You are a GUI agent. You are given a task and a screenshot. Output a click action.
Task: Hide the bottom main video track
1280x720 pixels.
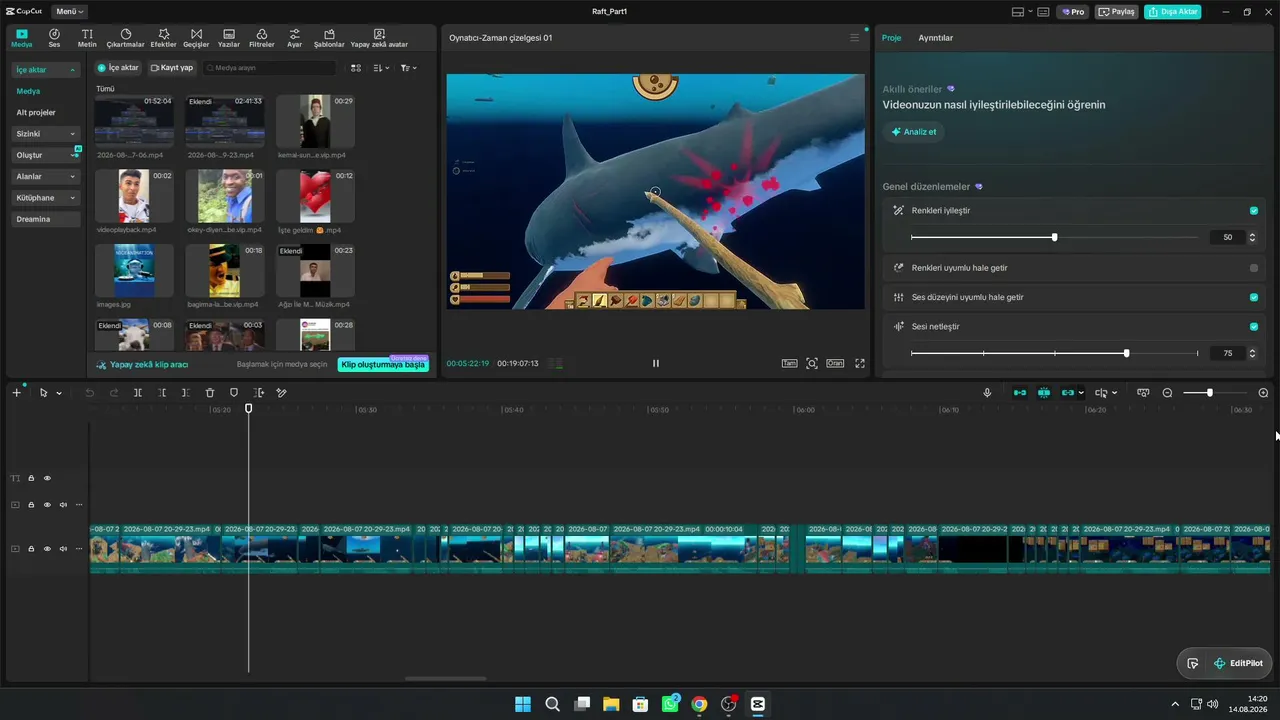[x=47, y=549]
